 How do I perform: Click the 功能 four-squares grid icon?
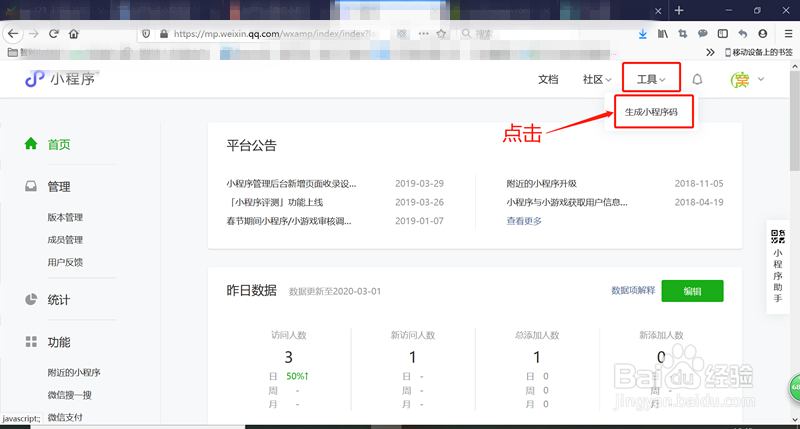pos(31,342)
